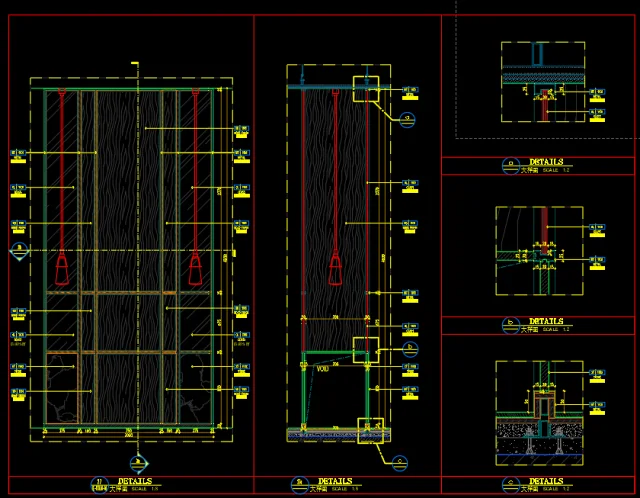This screenshot has width=640, height=498.
Task: Select the detail callout circle at mid-height of section
Action: 406,349
